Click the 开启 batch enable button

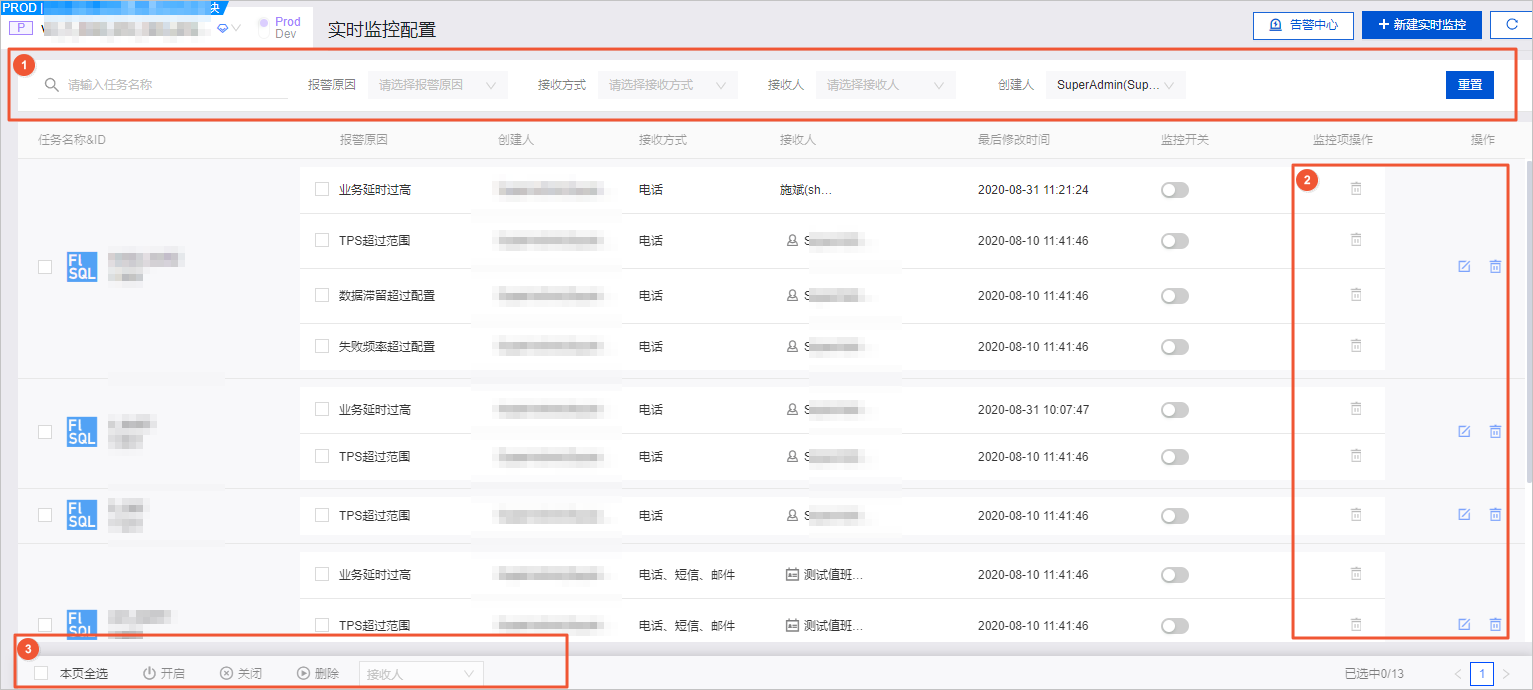pos(164,674)
